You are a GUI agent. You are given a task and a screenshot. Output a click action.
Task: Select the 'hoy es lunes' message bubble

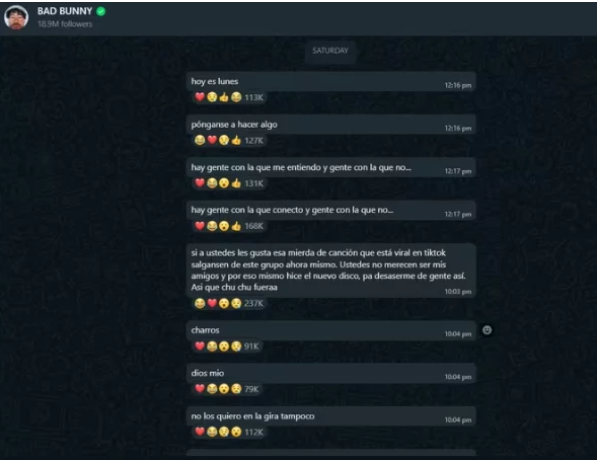click(x=331, y=82)
